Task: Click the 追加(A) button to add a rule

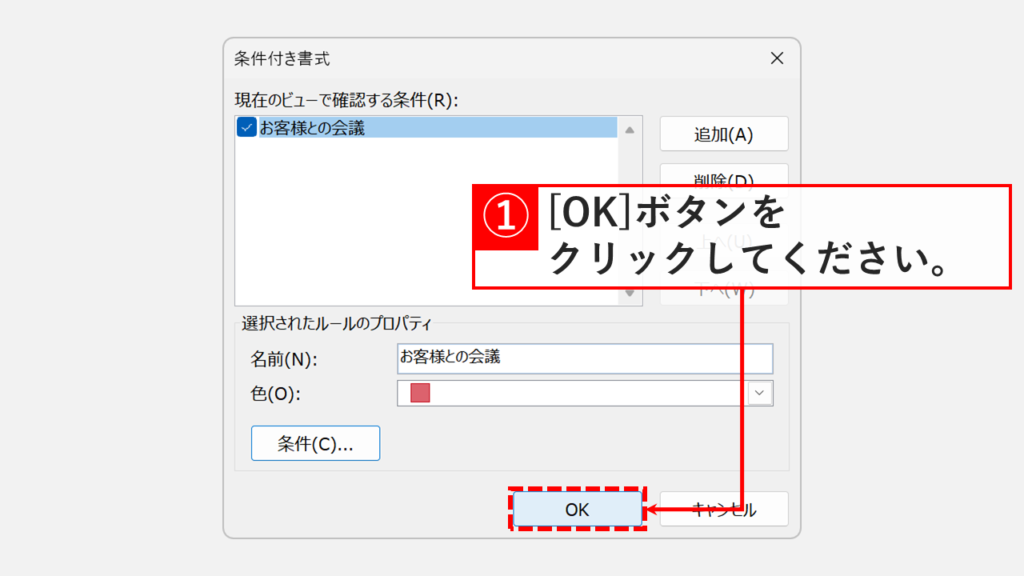Action: click(x=724, y=133)
